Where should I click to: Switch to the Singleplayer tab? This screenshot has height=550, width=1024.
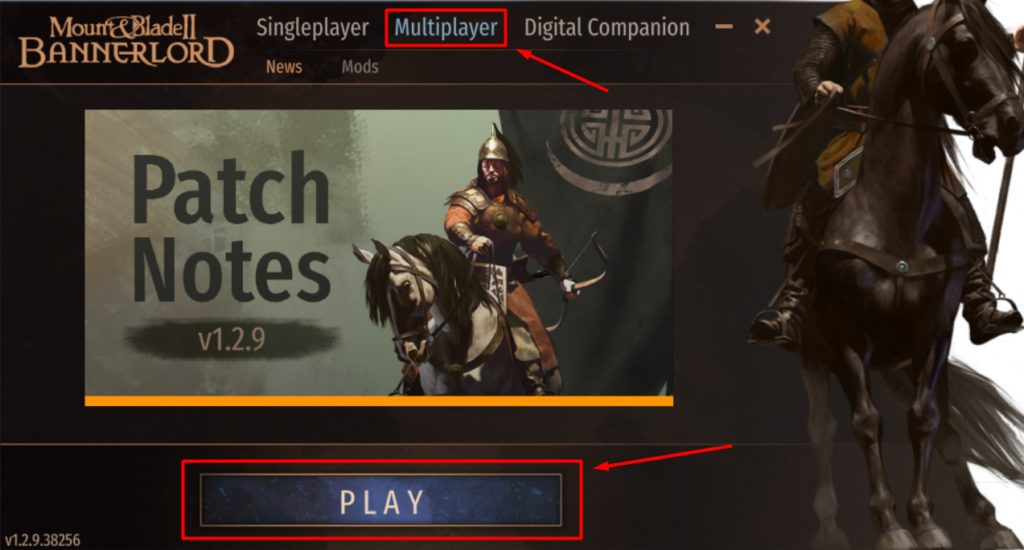point(312,28)
